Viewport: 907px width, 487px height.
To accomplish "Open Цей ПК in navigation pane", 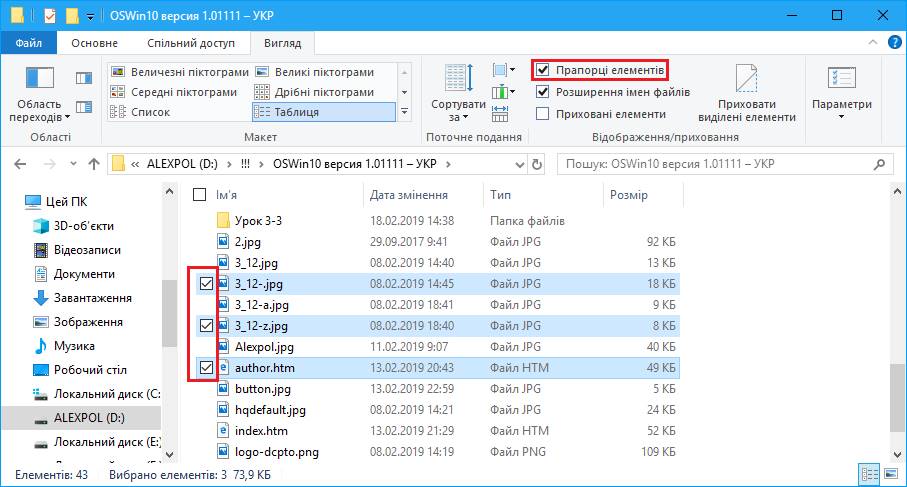I will pyautogui.click(x=67, y=202).
